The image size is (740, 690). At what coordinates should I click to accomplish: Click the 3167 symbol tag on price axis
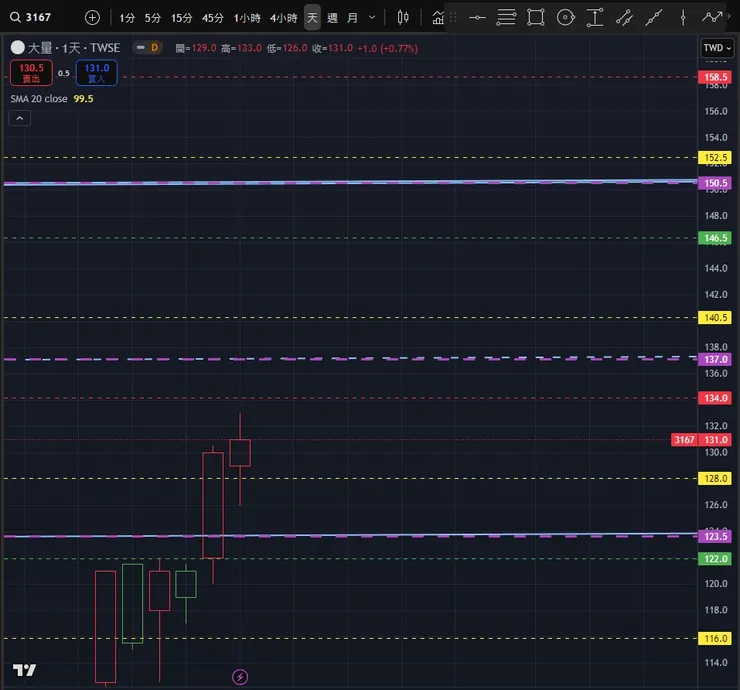coord(684,440)
